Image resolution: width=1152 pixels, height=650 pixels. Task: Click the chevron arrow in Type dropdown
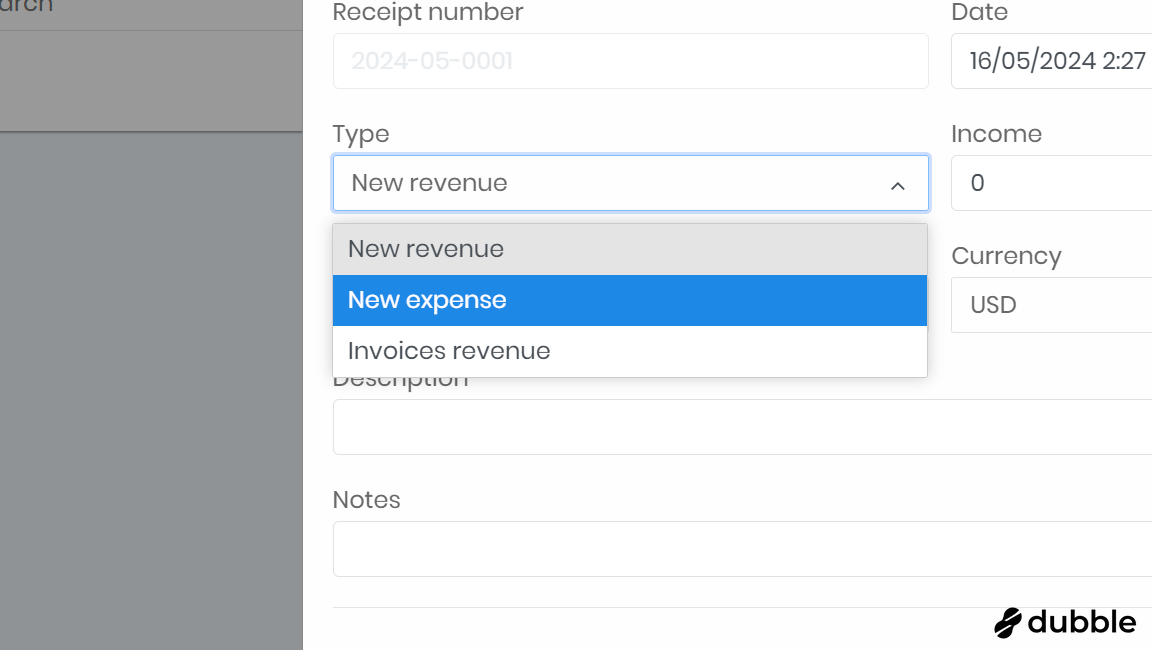click(897, 185)
